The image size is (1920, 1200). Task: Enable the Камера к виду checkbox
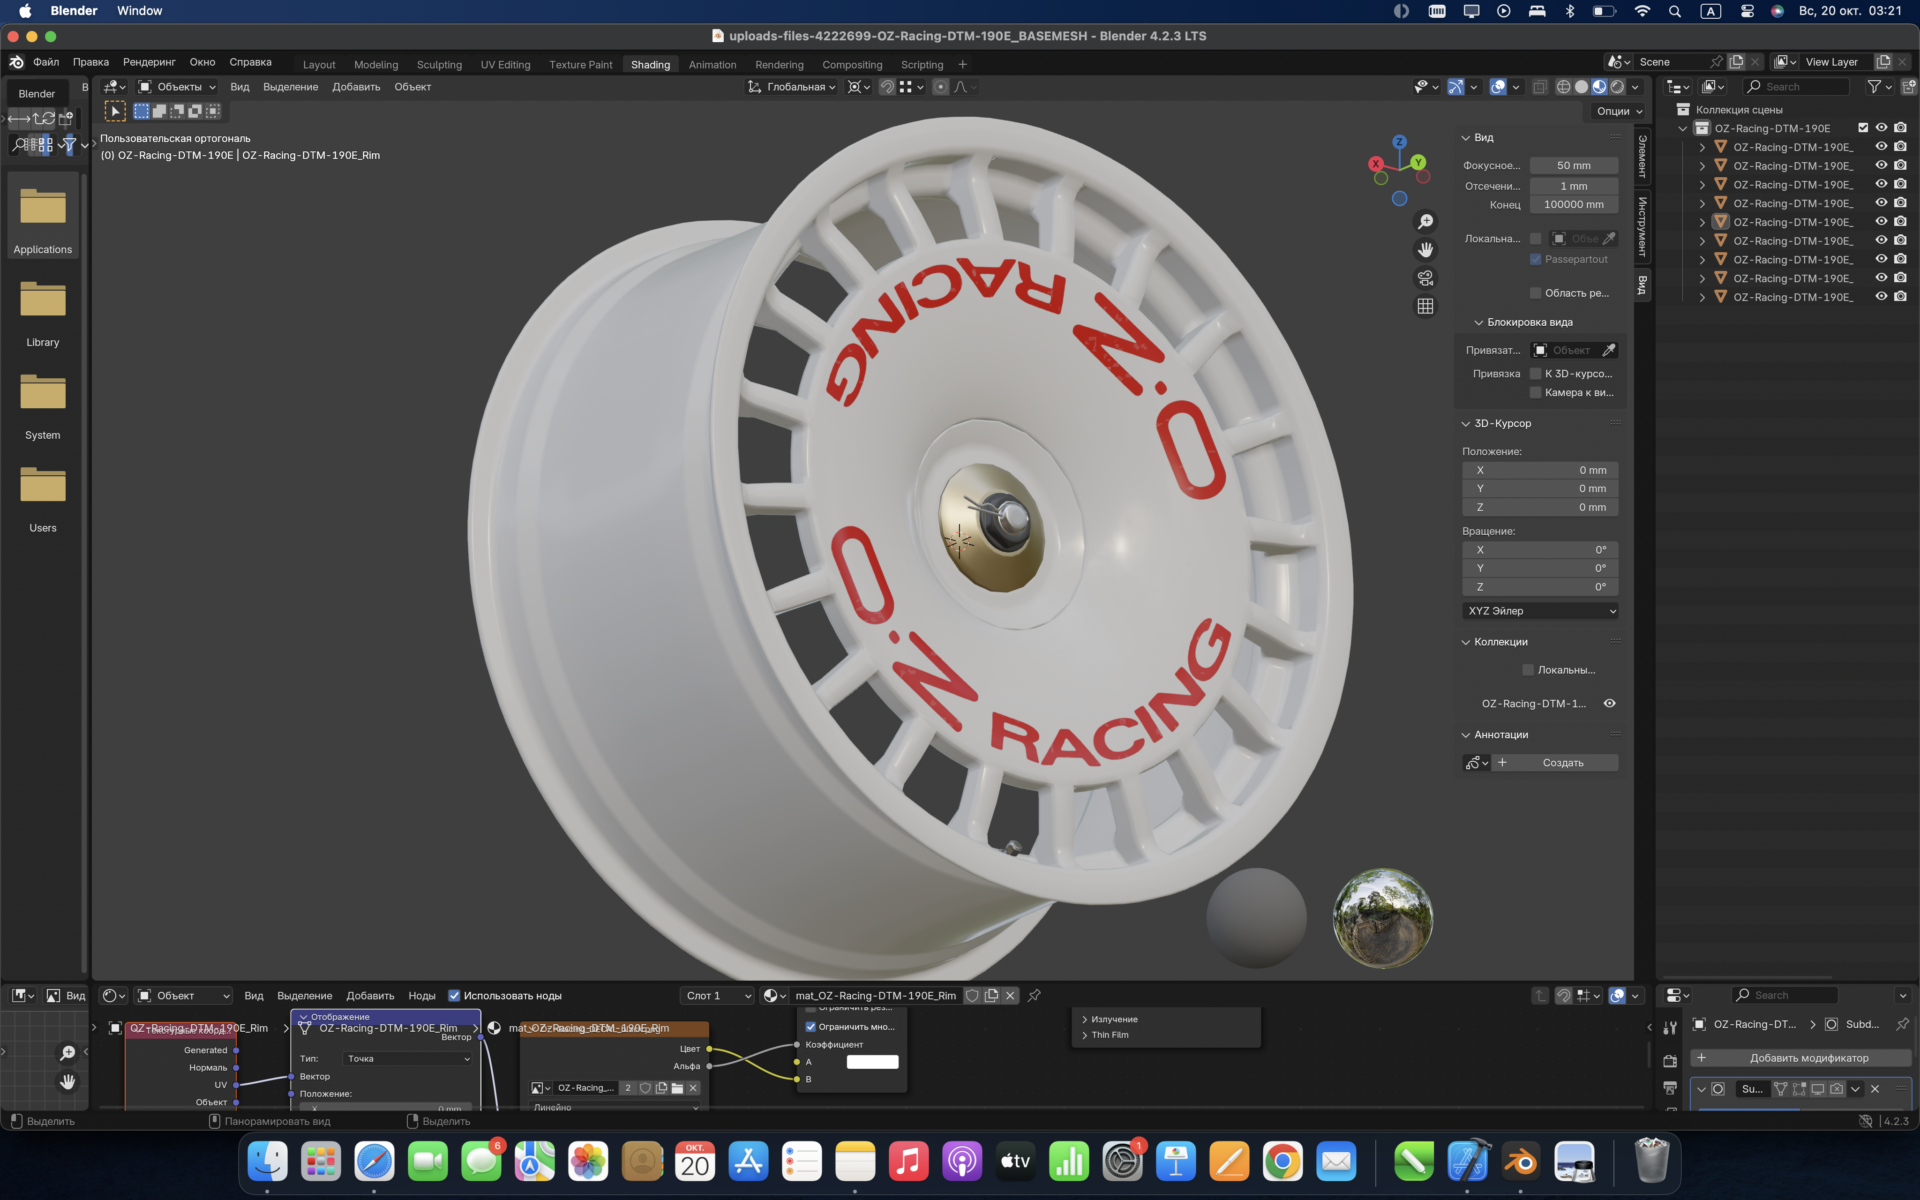(1536, 392)
